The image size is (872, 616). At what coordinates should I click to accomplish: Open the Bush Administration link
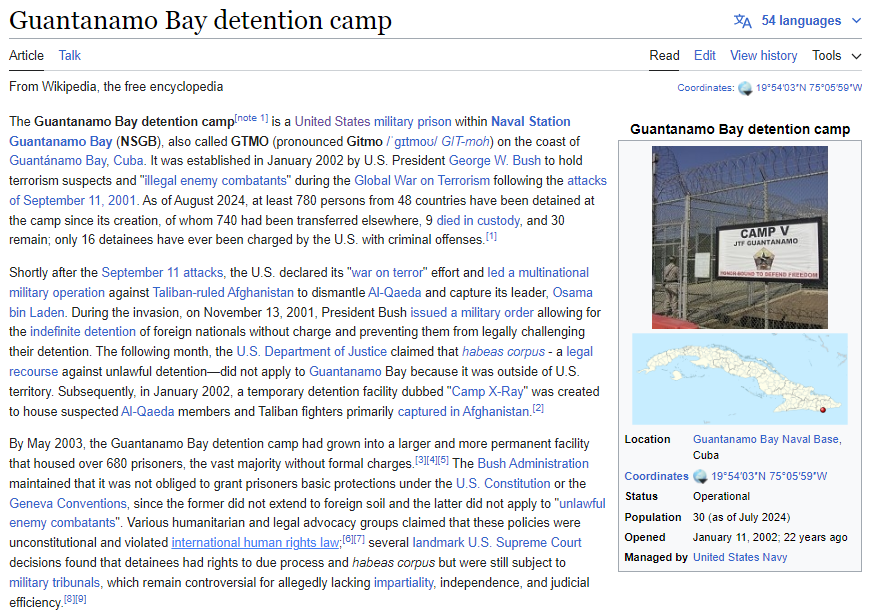click(533, 464)
